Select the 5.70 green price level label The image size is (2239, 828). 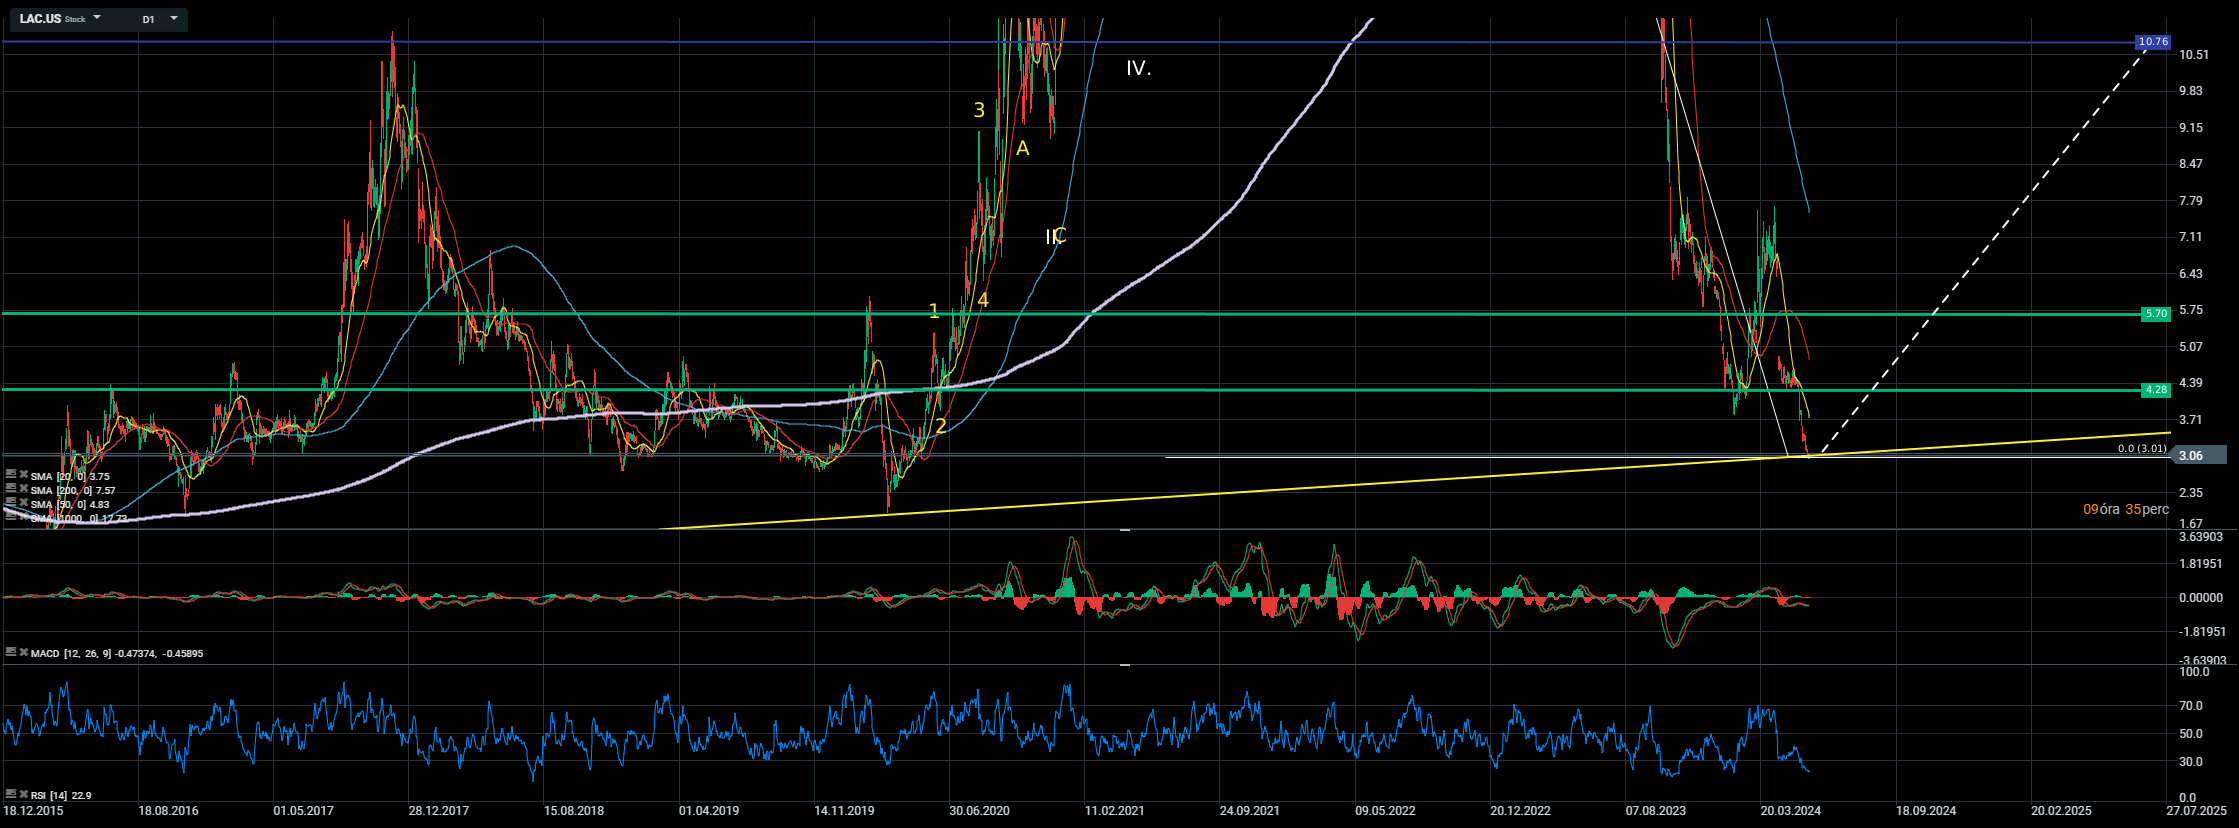(2155, 314)
